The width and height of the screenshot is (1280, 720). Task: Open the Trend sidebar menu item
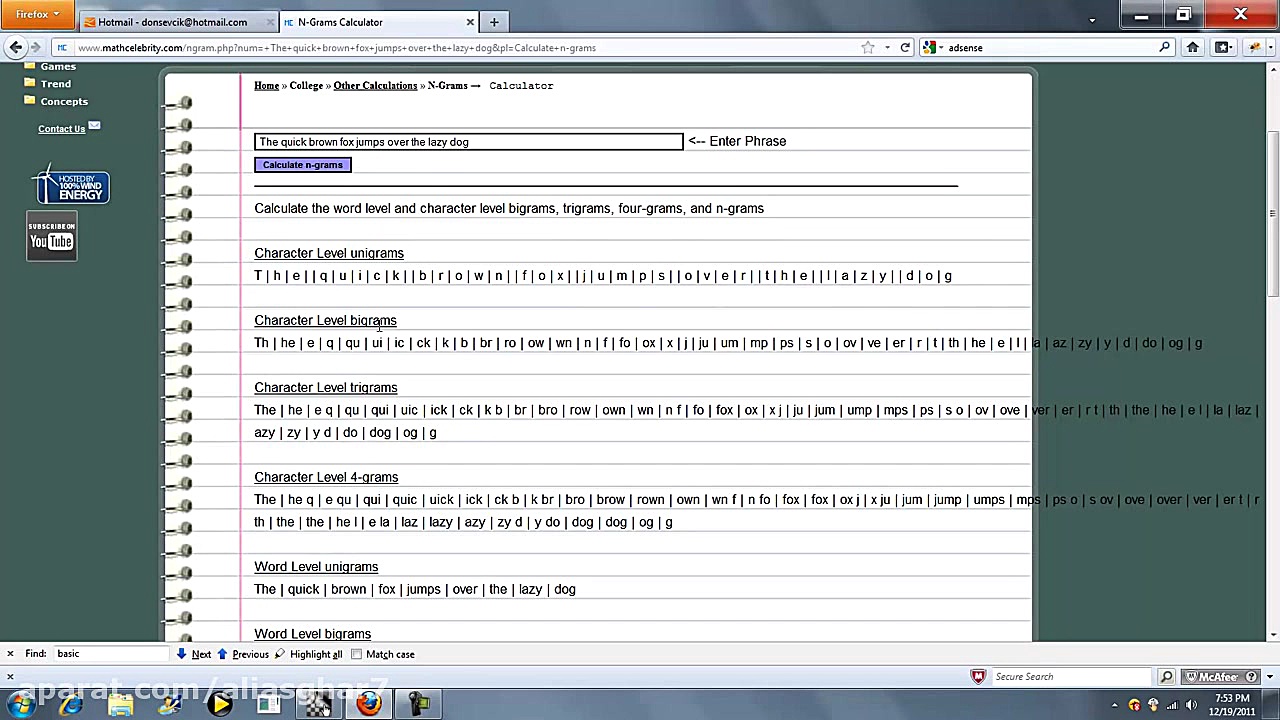(56, 84)
